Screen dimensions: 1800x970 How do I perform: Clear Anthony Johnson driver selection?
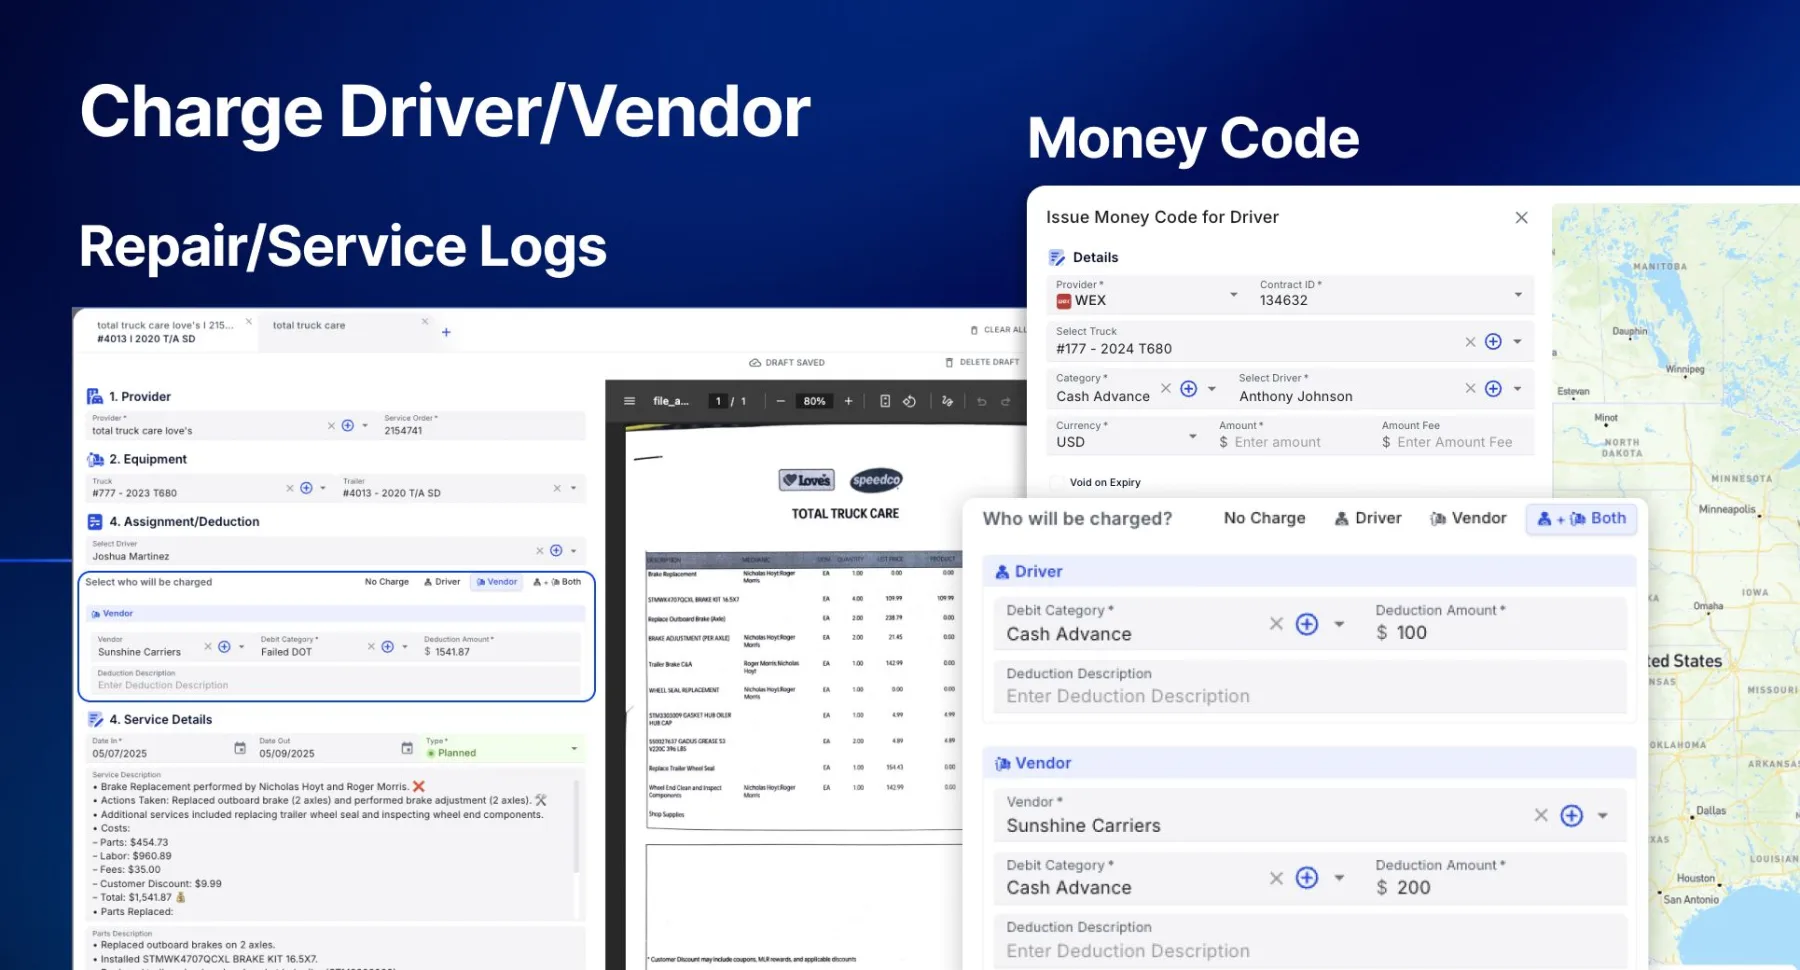[x=1470, y=388]
